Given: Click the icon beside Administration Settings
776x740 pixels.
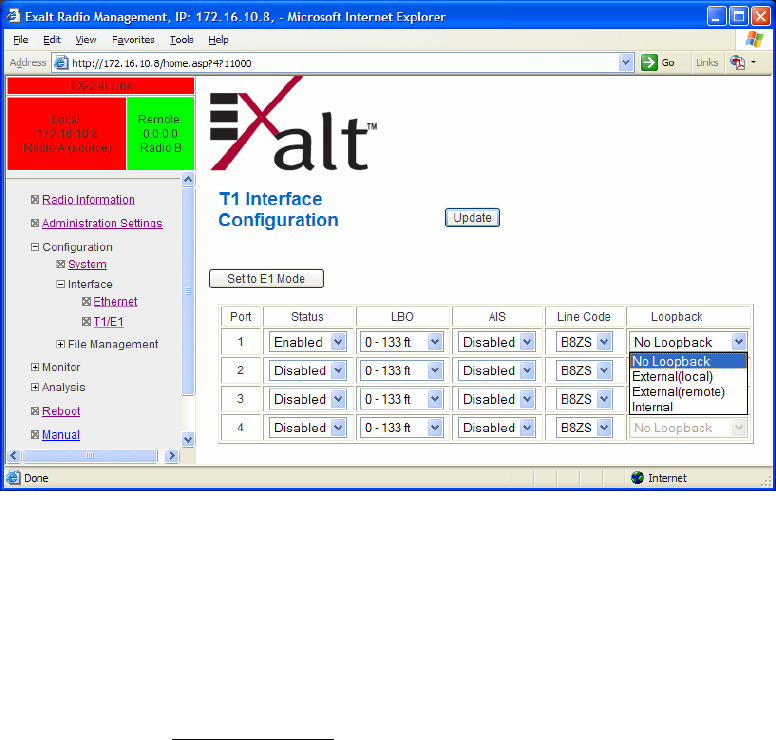Looking at the screenshot, I should [35, 223].
